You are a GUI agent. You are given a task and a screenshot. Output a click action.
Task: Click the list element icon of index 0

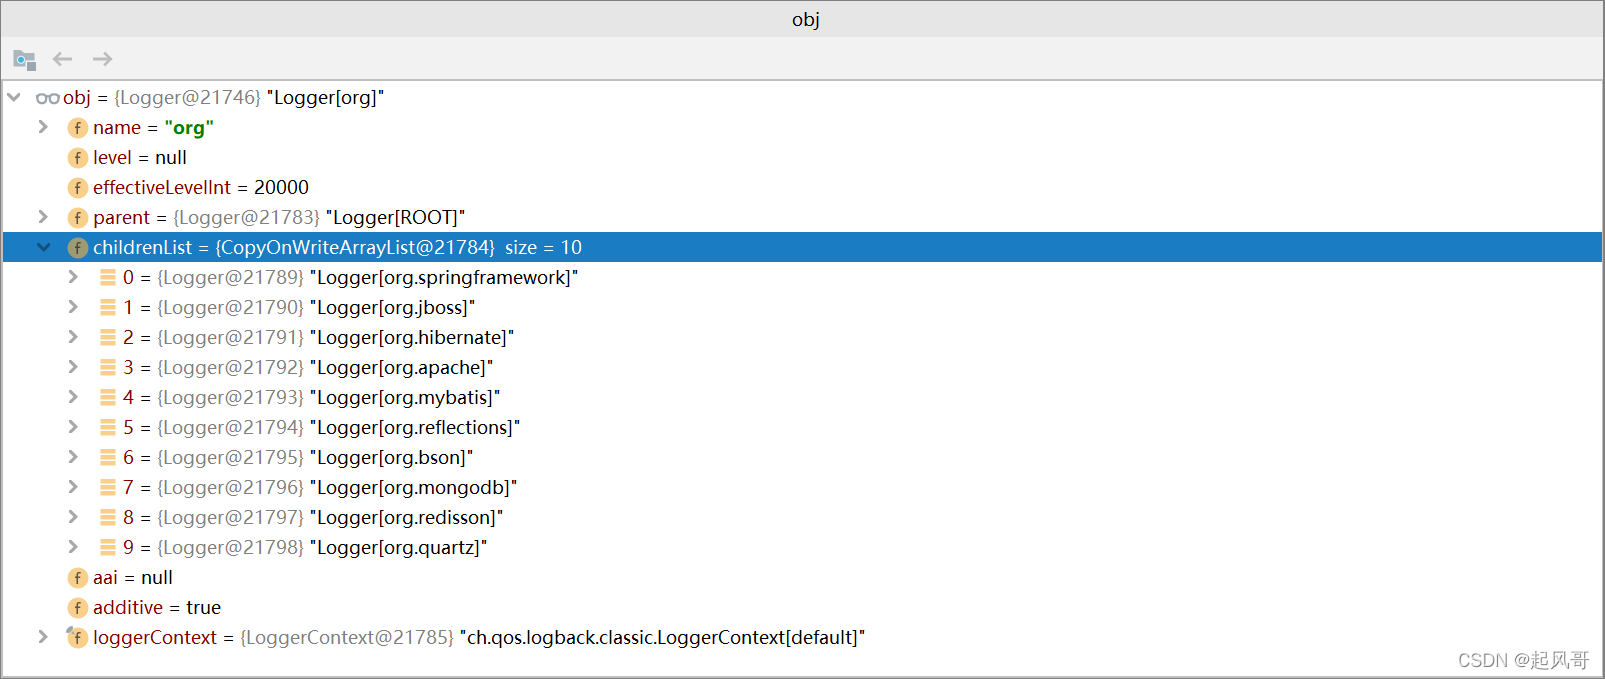point(107,277)
